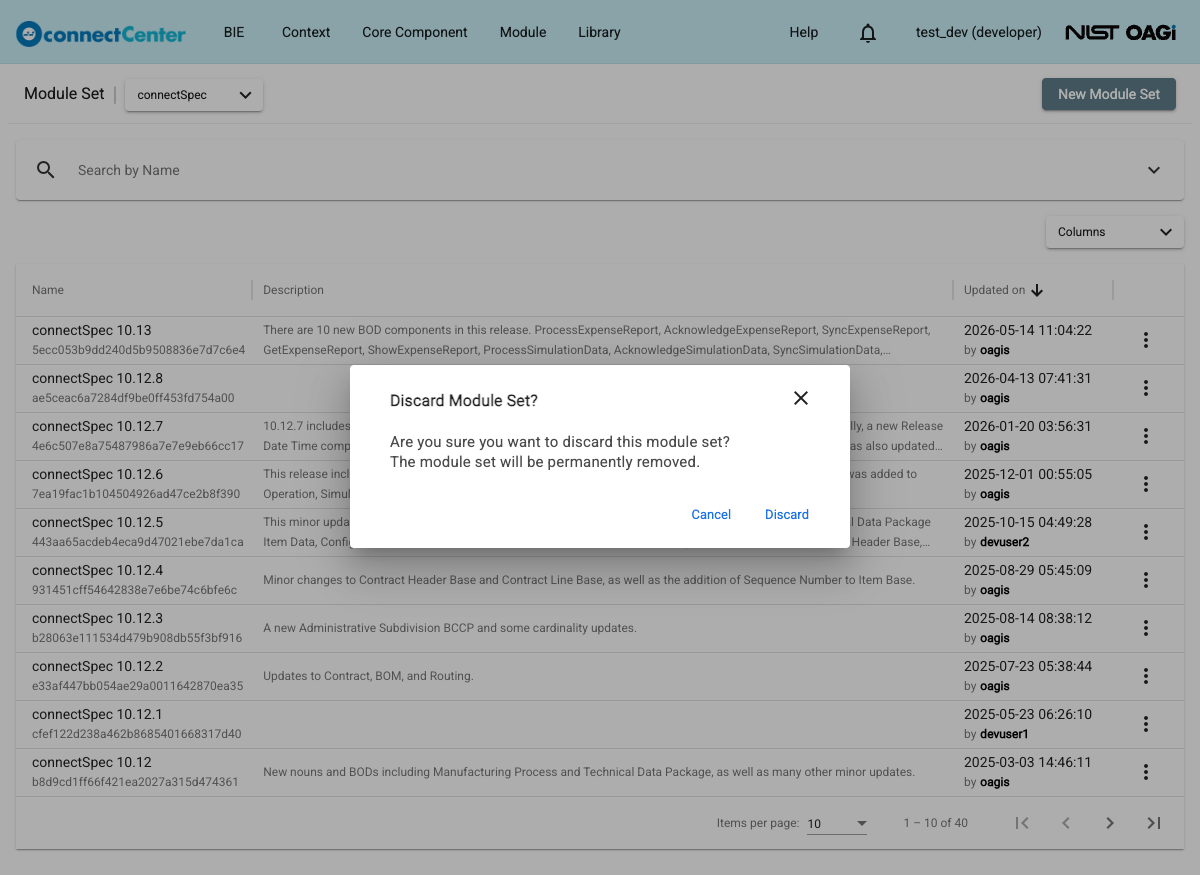
Task: Go to the previous page
Action: (x=1066, y=823)
